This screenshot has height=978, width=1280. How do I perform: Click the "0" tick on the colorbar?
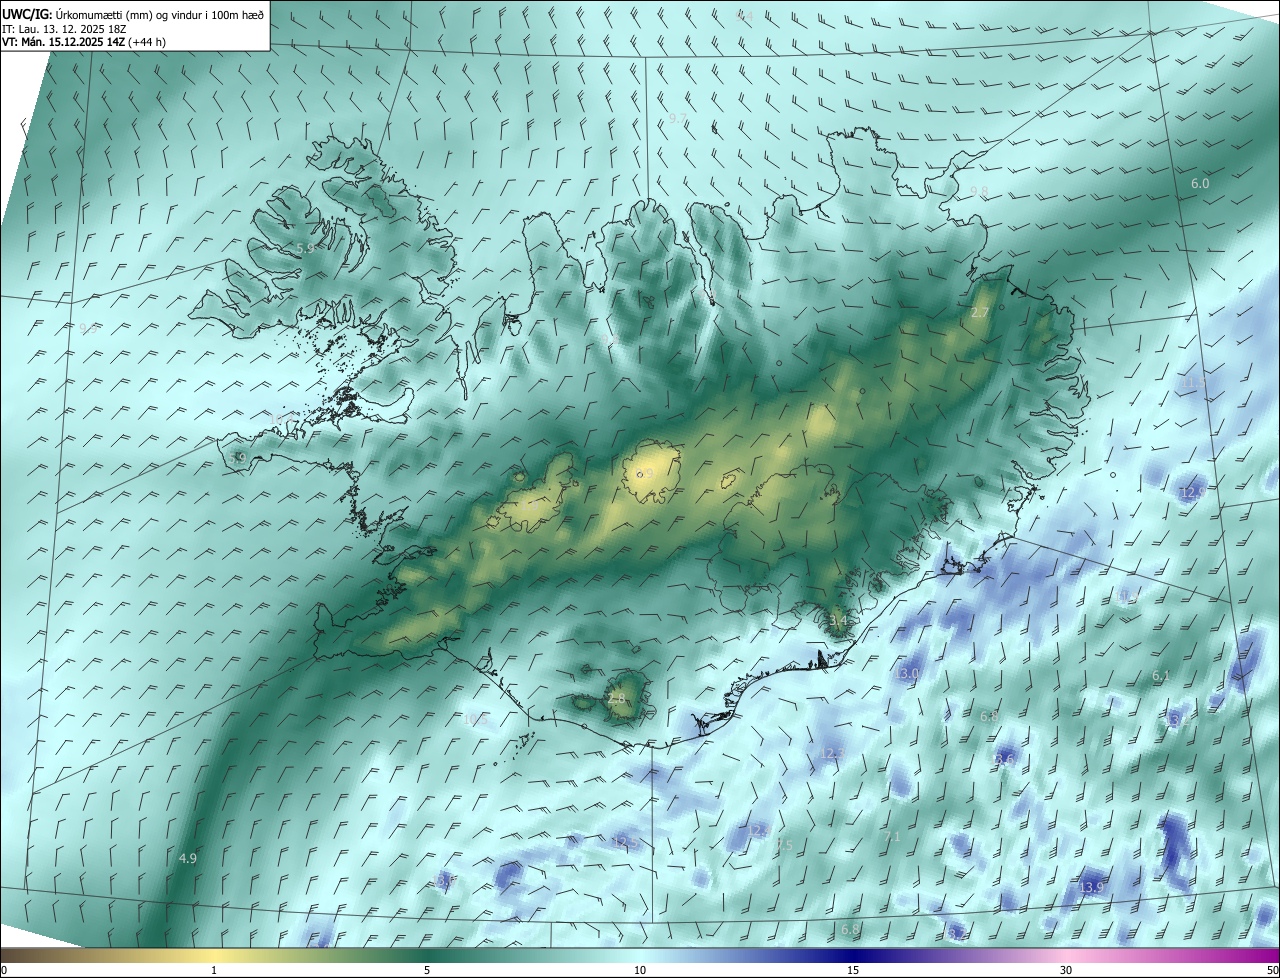point(4,970)
